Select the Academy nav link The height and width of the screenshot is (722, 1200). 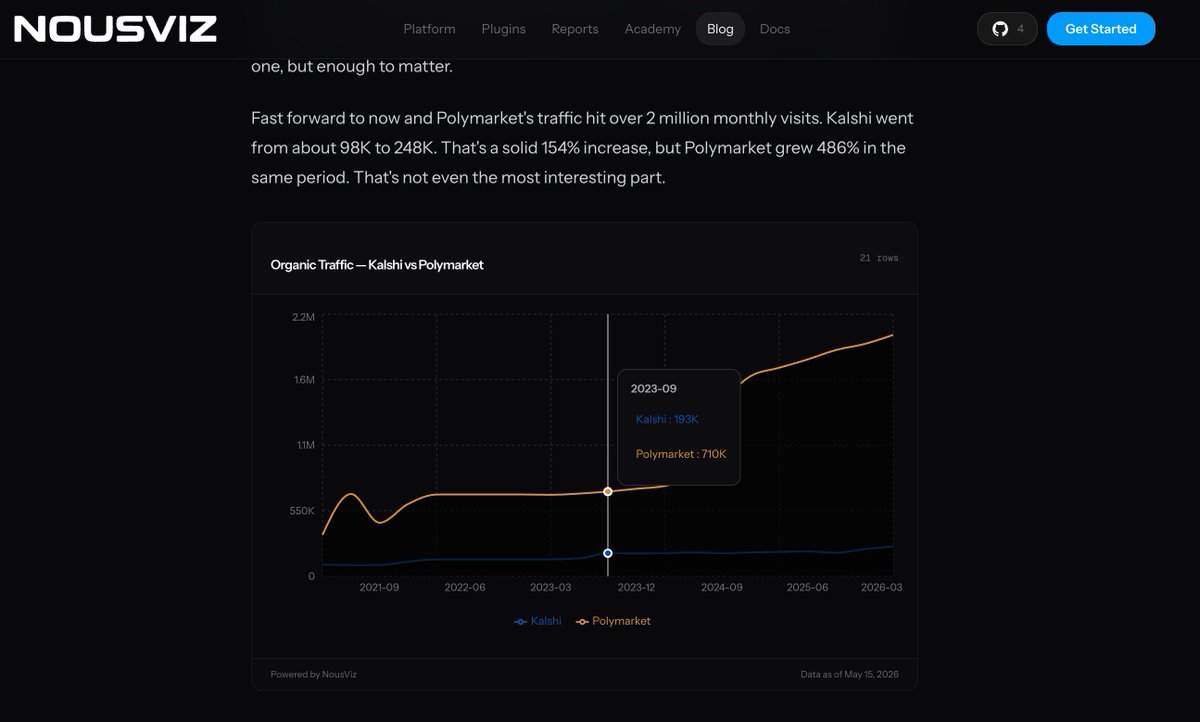click(652, 29)
